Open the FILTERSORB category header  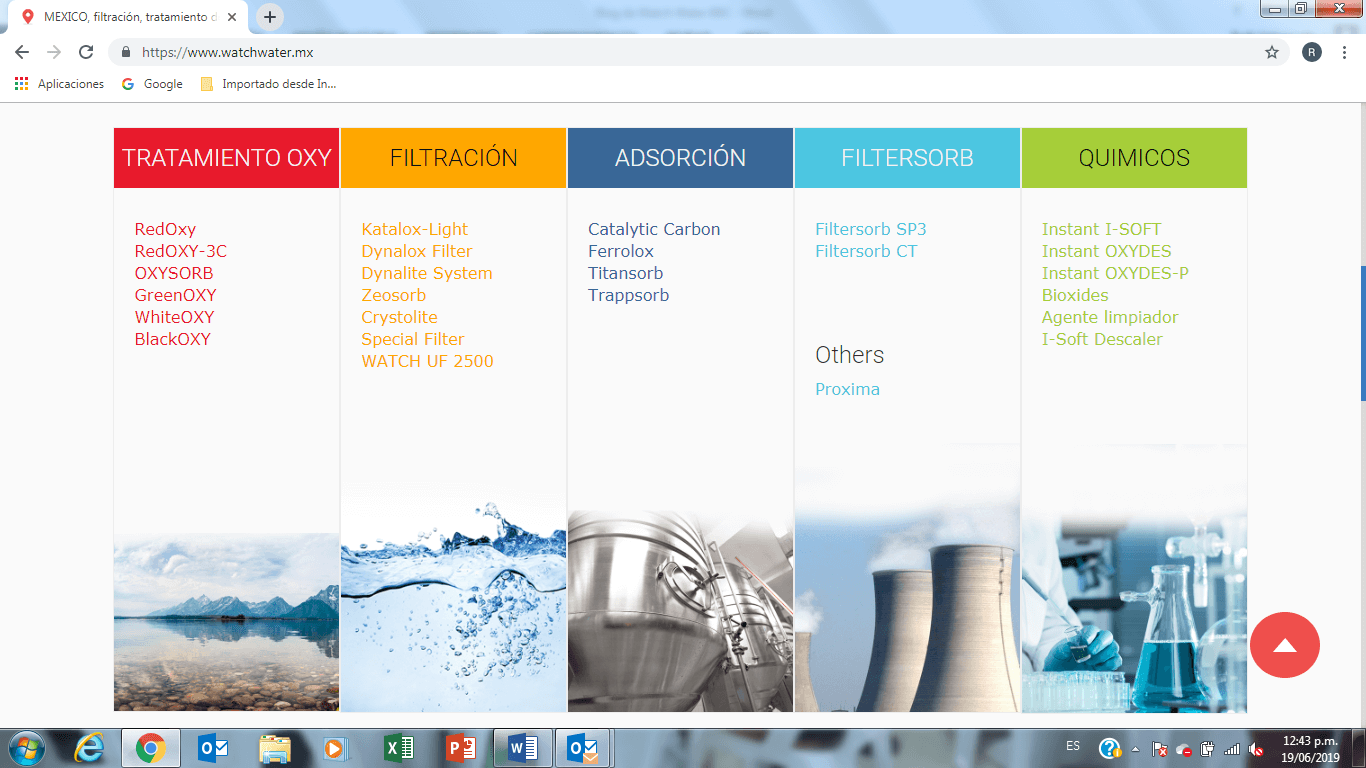(x=908, y=158)
